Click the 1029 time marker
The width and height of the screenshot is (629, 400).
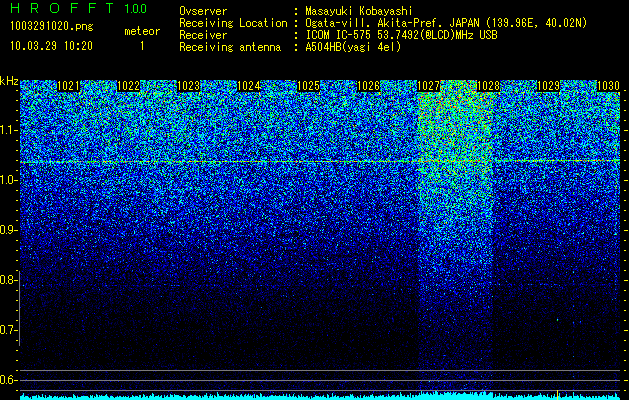[548, 86]
